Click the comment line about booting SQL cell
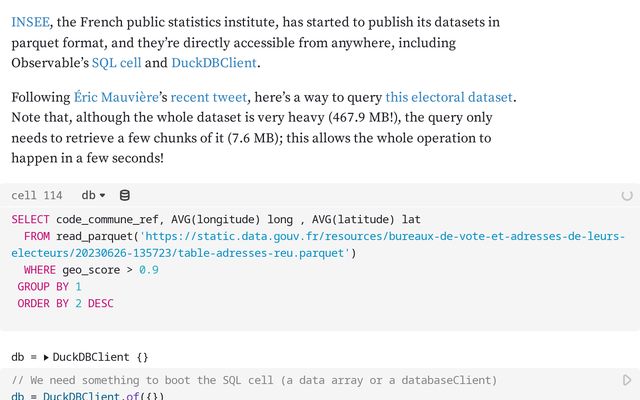The height and width of the screenshot is (400, 640). point(254,380)
